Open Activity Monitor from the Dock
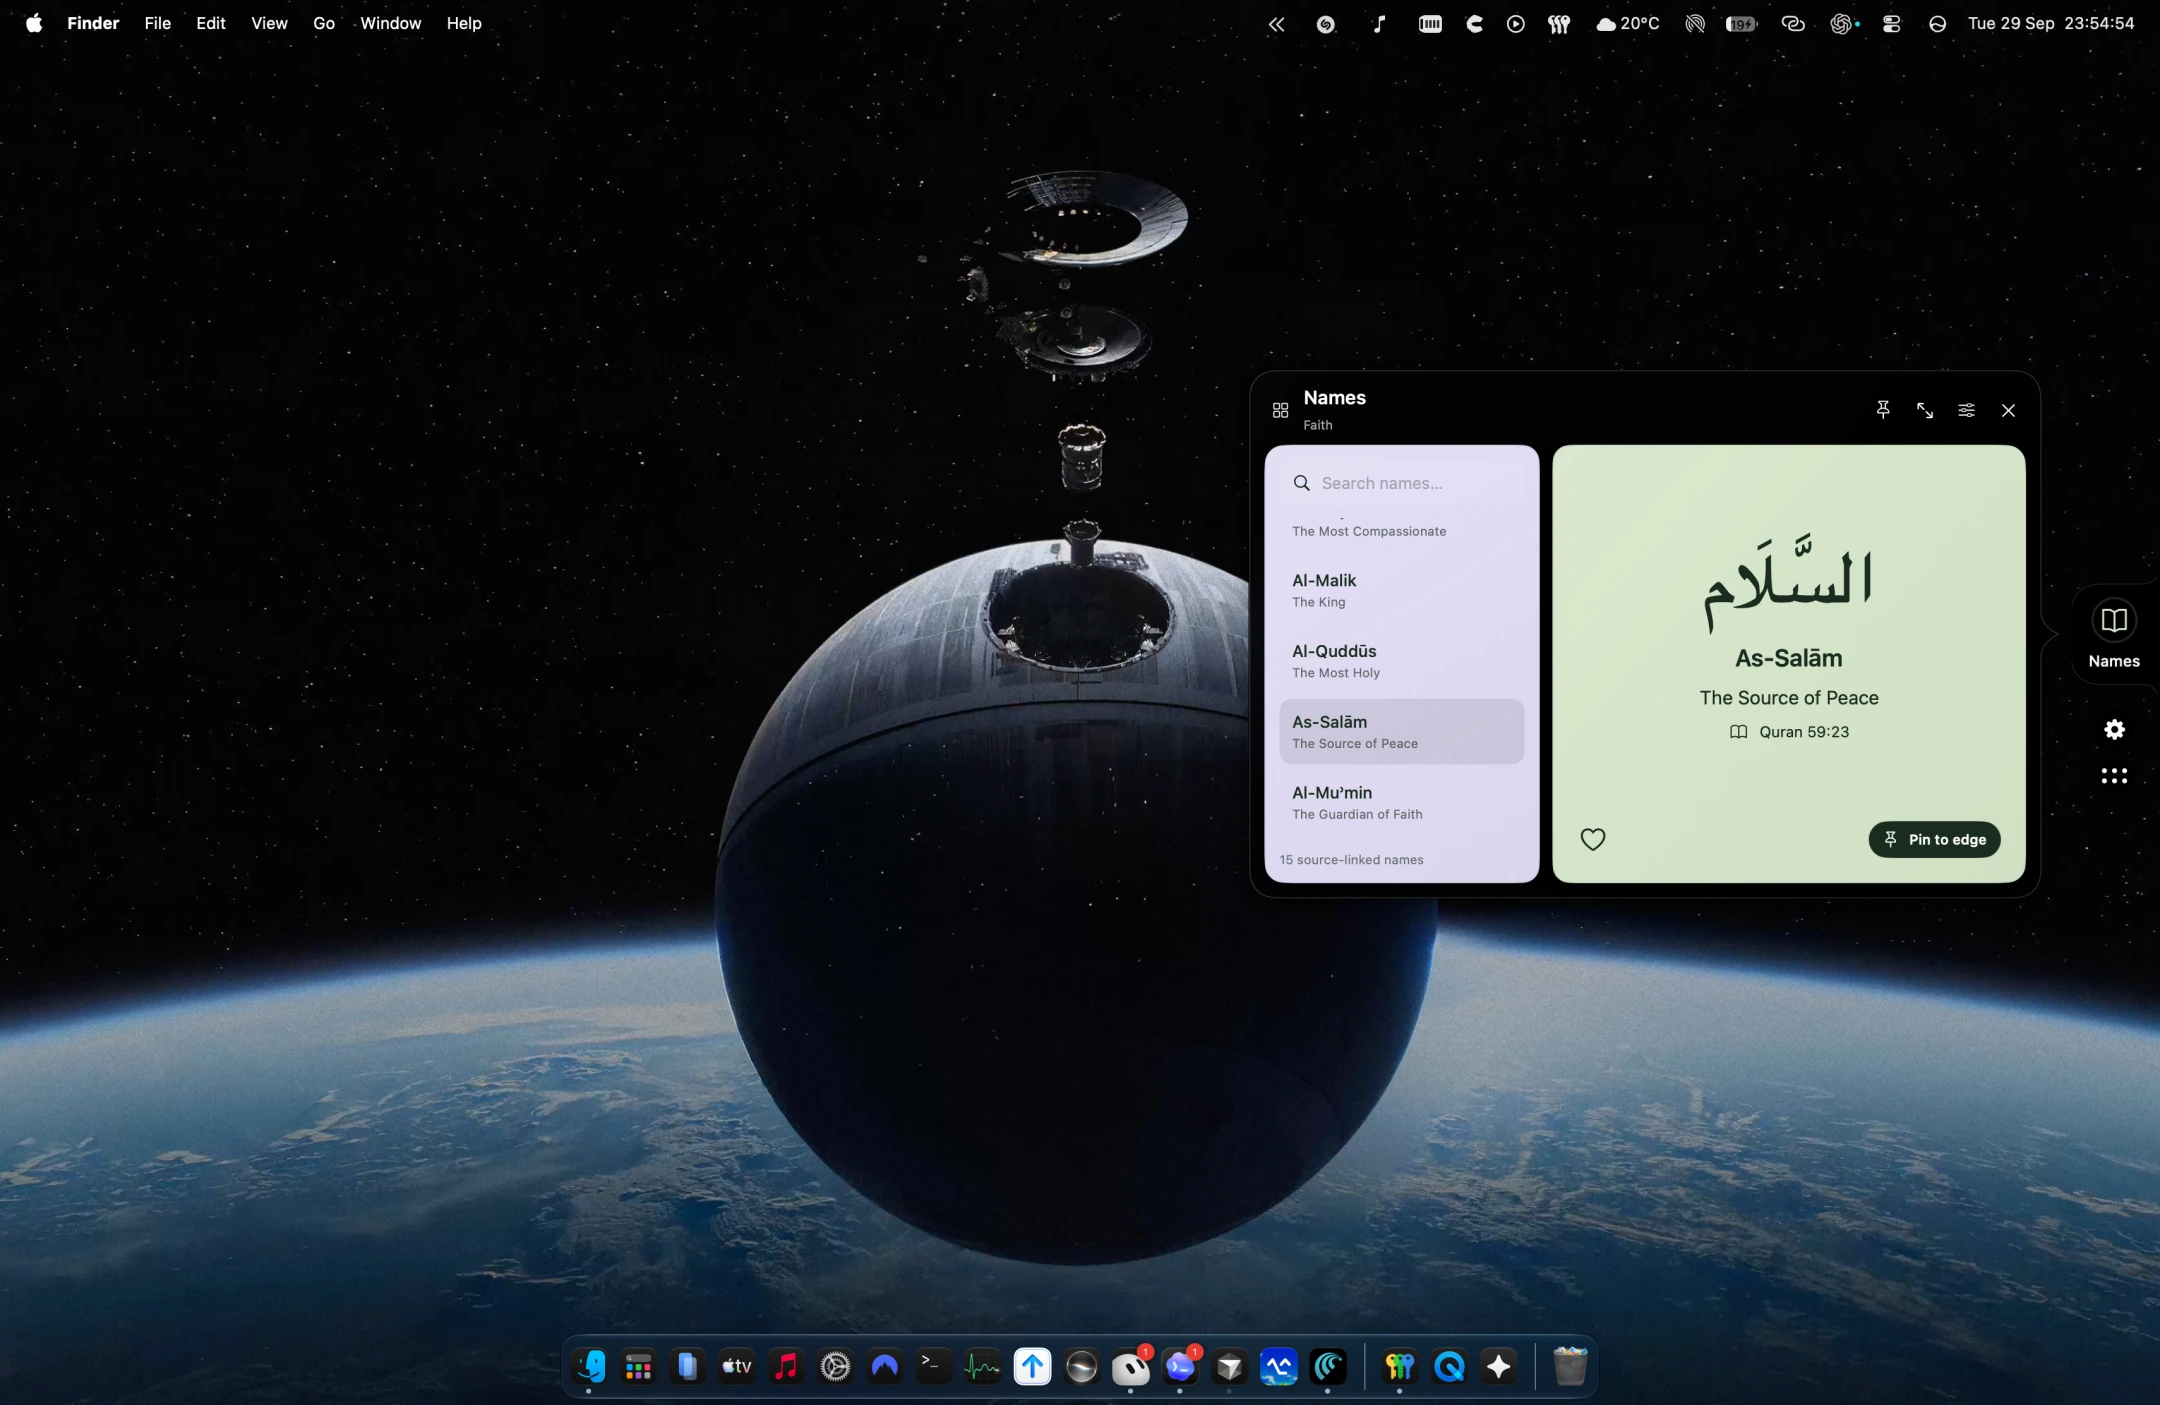 [x=982, y=1366]
